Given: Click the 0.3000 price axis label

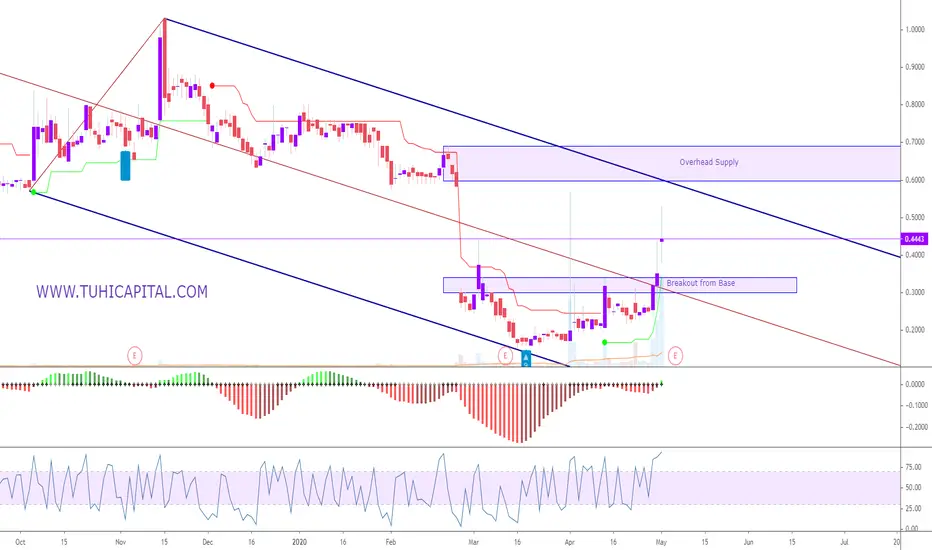Looking at the screenshot, I should click(x=915, y=293).
